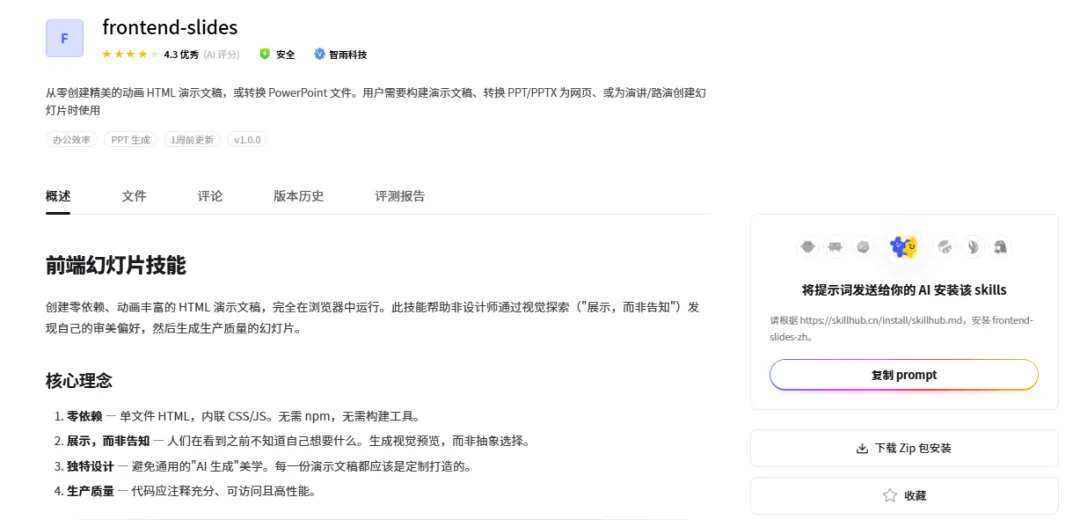This screenshot has height=527, width=1080.
Task: Click the skillhub.cn install instruction text
Action: point(902,329)
